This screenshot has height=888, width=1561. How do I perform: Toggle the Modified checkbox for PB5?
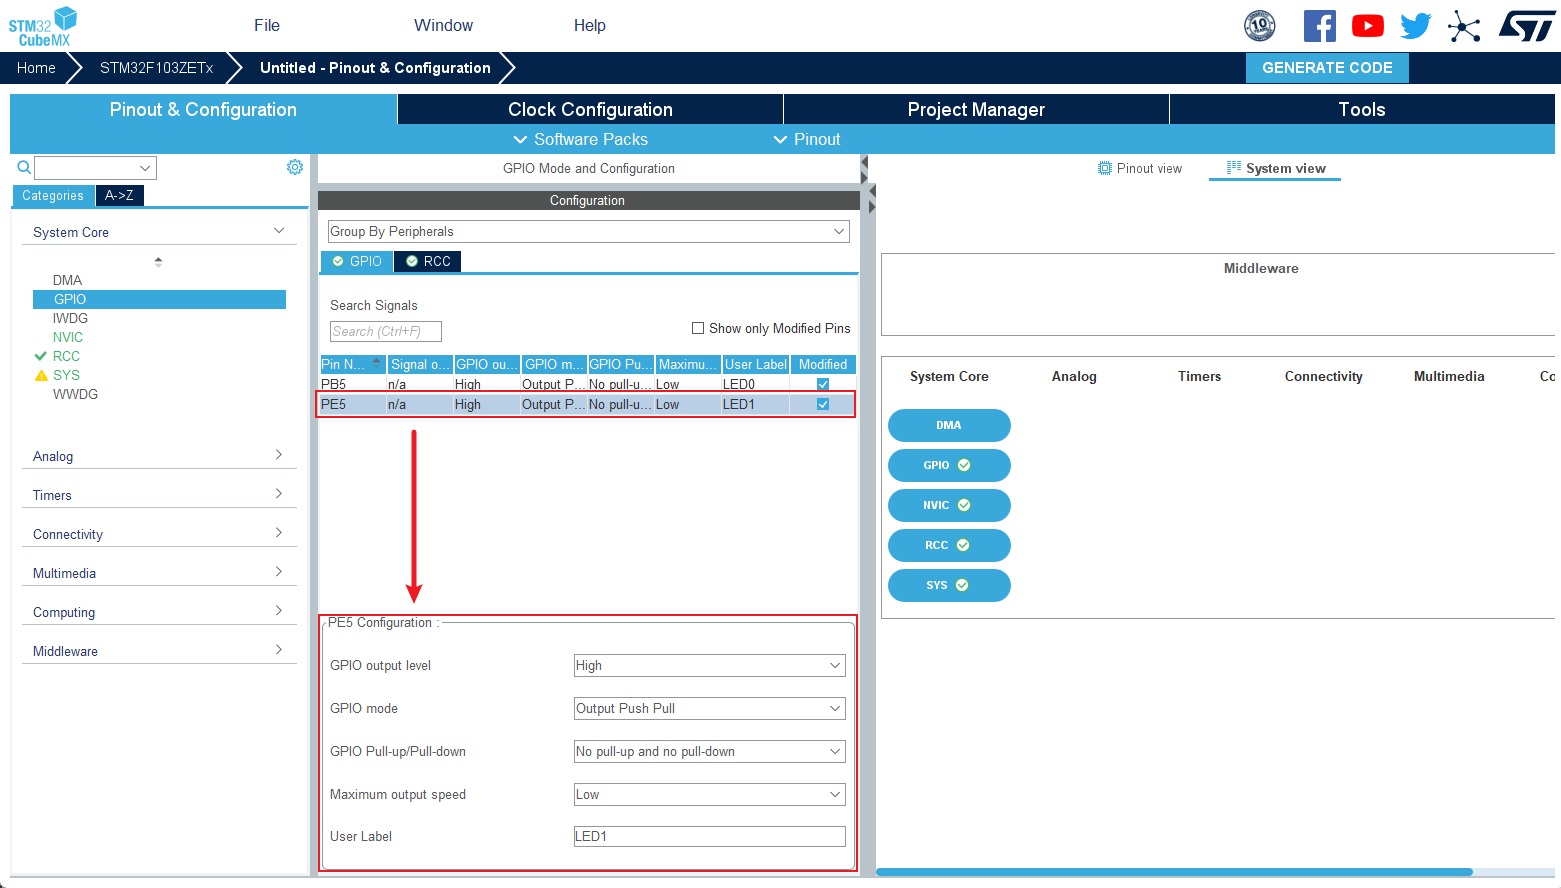click(823, 384)
